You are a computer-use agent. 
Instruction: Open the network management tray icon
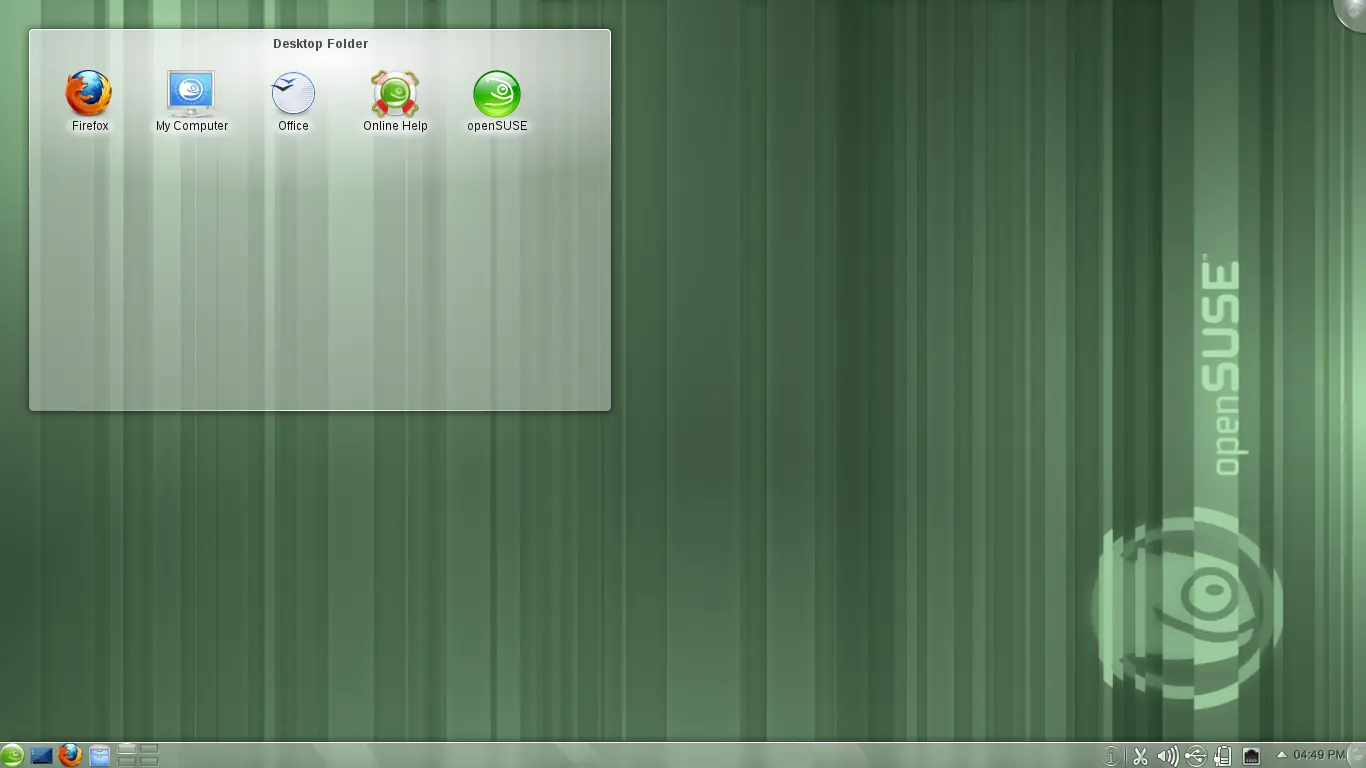pyautogui.click(x=1251, y=756)
